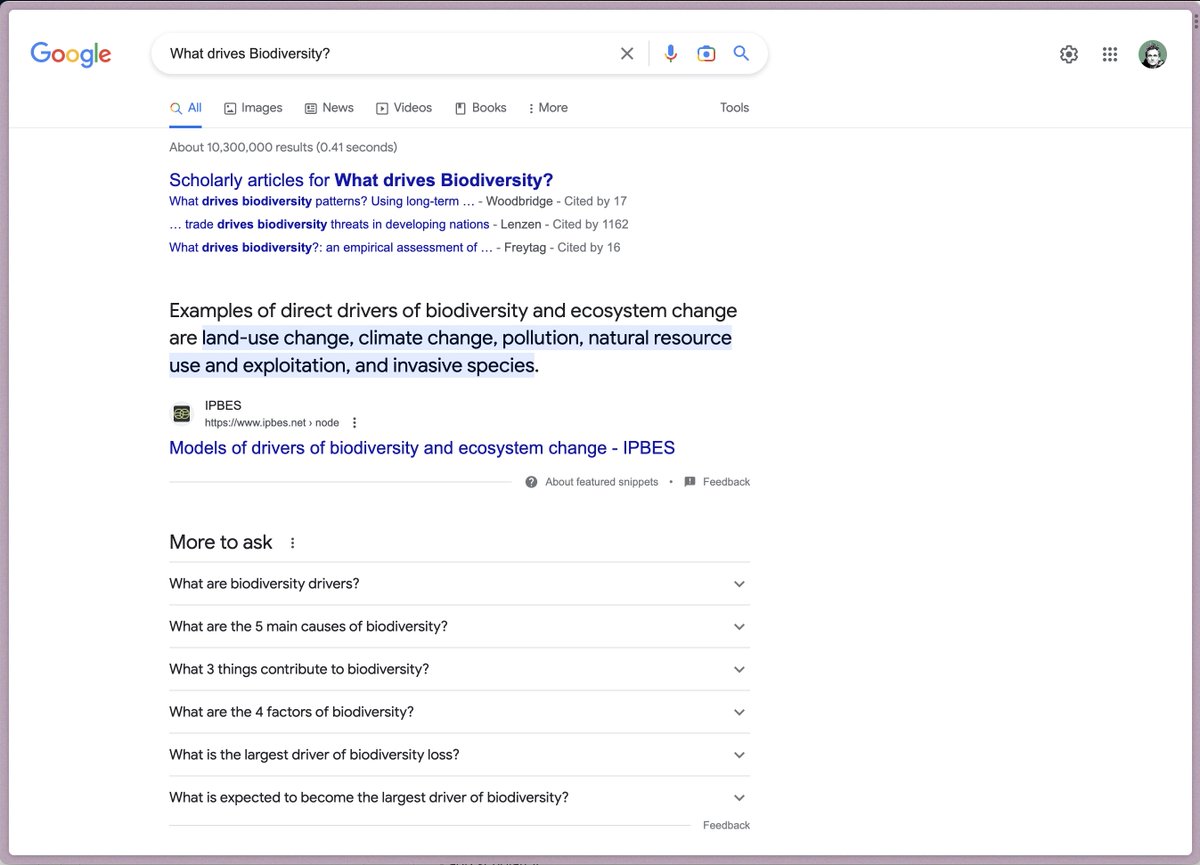
Task: Click the About featured snippets link
Action: tap(601, 482)
